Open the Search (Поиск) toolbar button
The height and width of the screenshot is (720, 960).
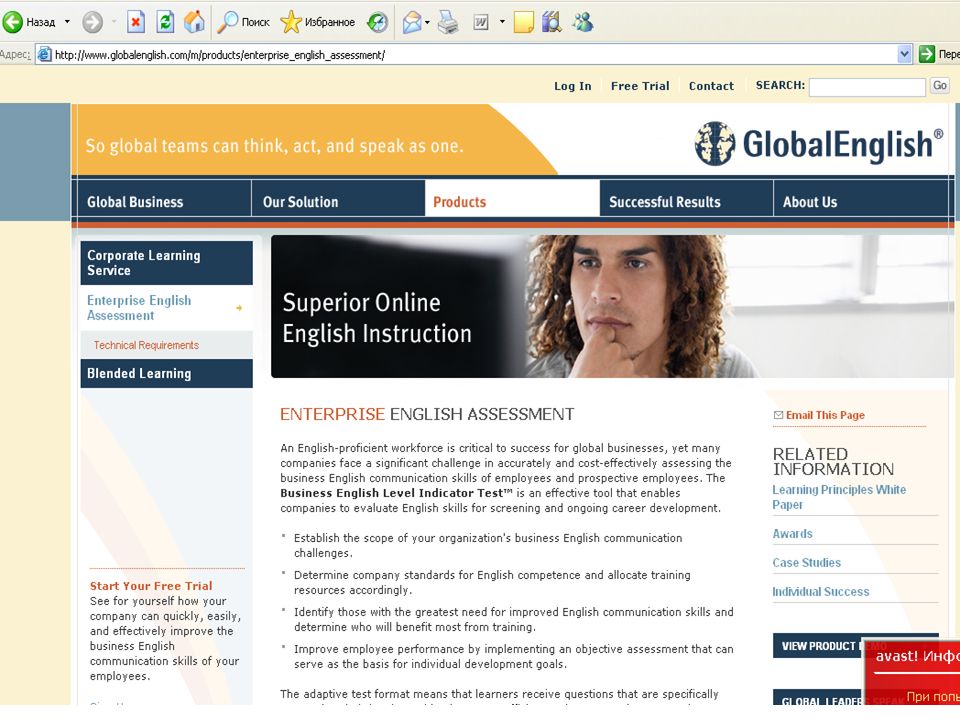244,23
